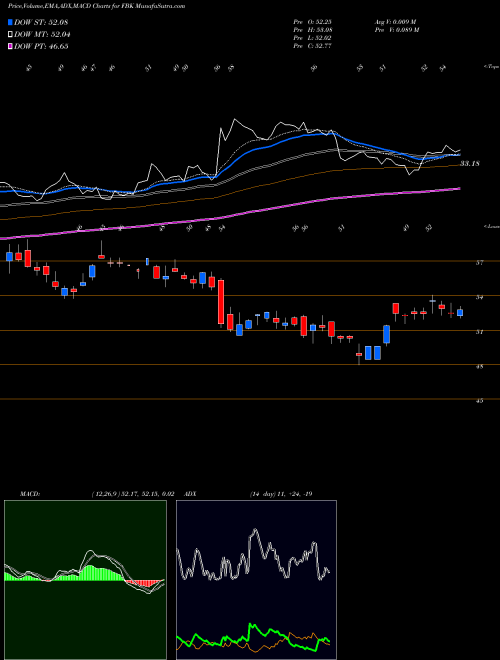Click the chart title mentioning MunafaSutra.com
The width and height of the screenshot is (500, 660).
point(97,7)
